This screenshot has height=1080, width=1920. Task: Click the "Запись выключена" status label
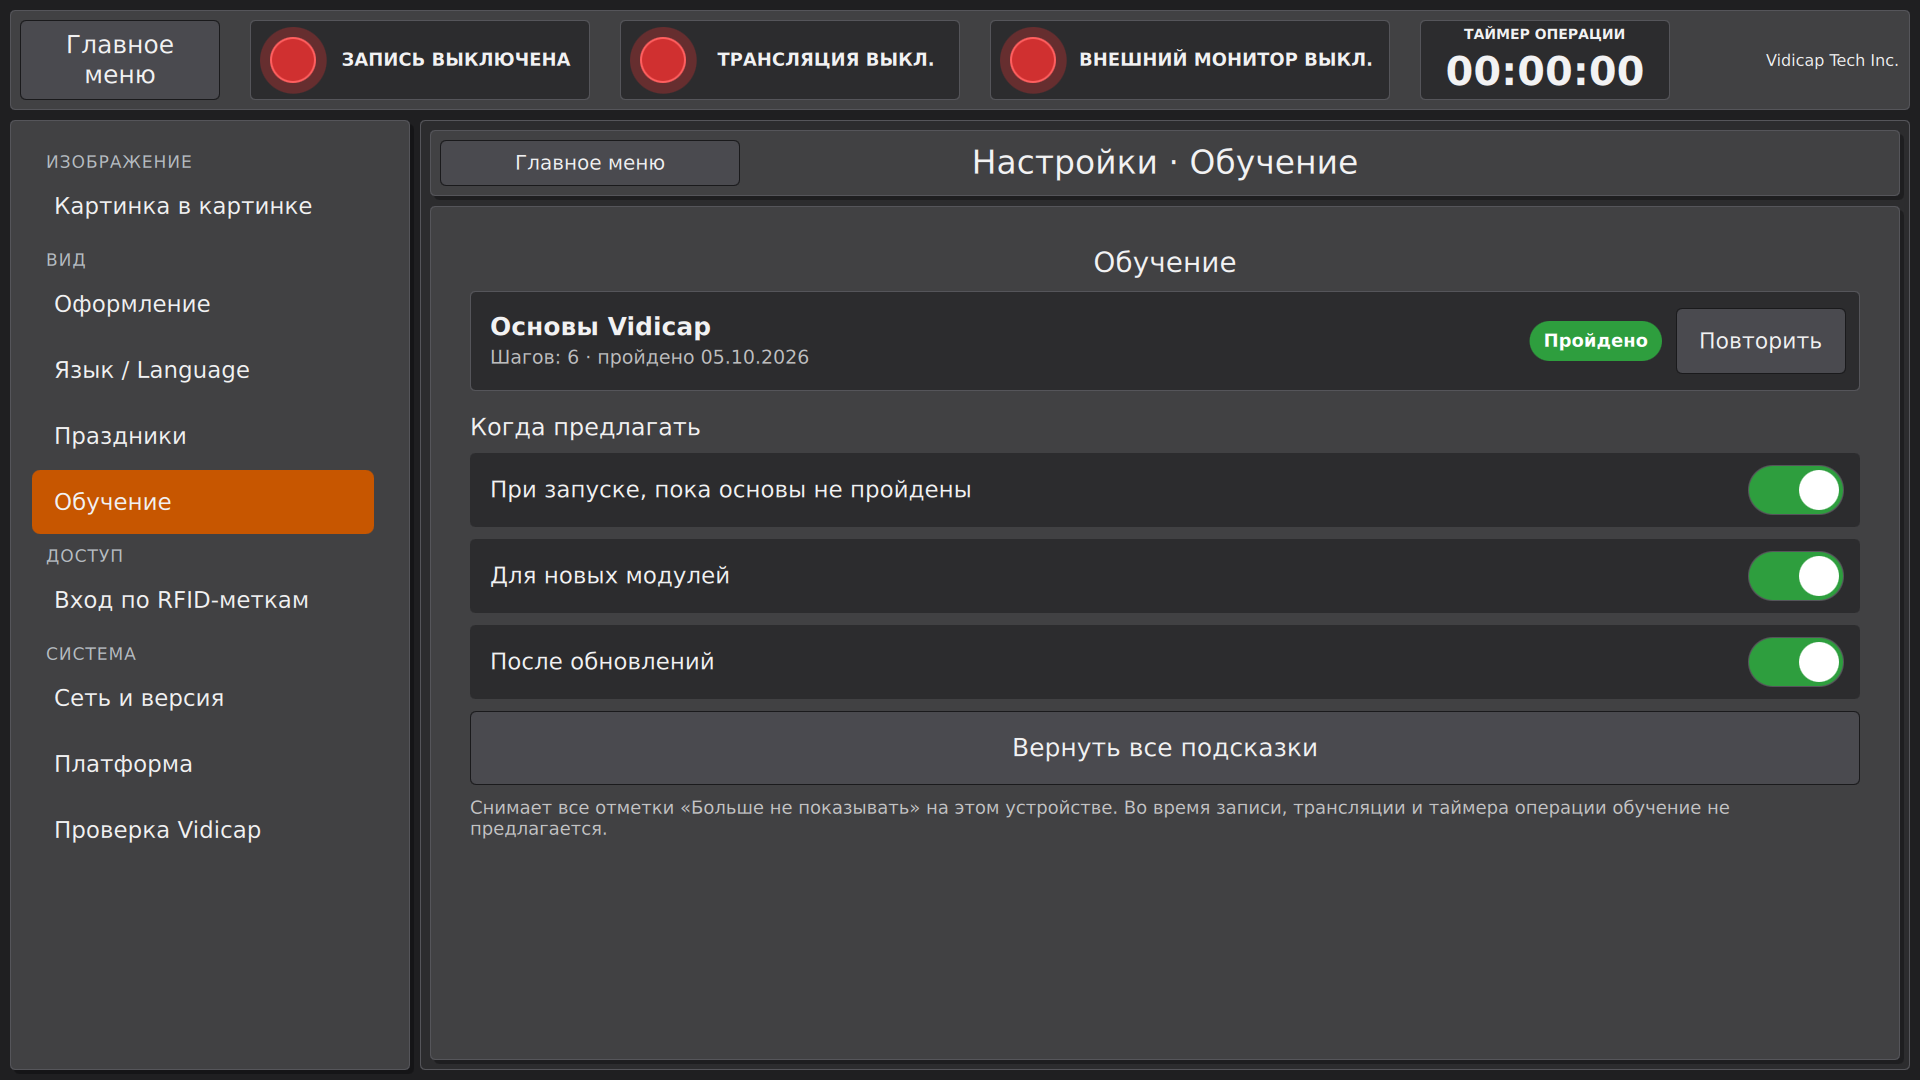[x=456, y=60]
